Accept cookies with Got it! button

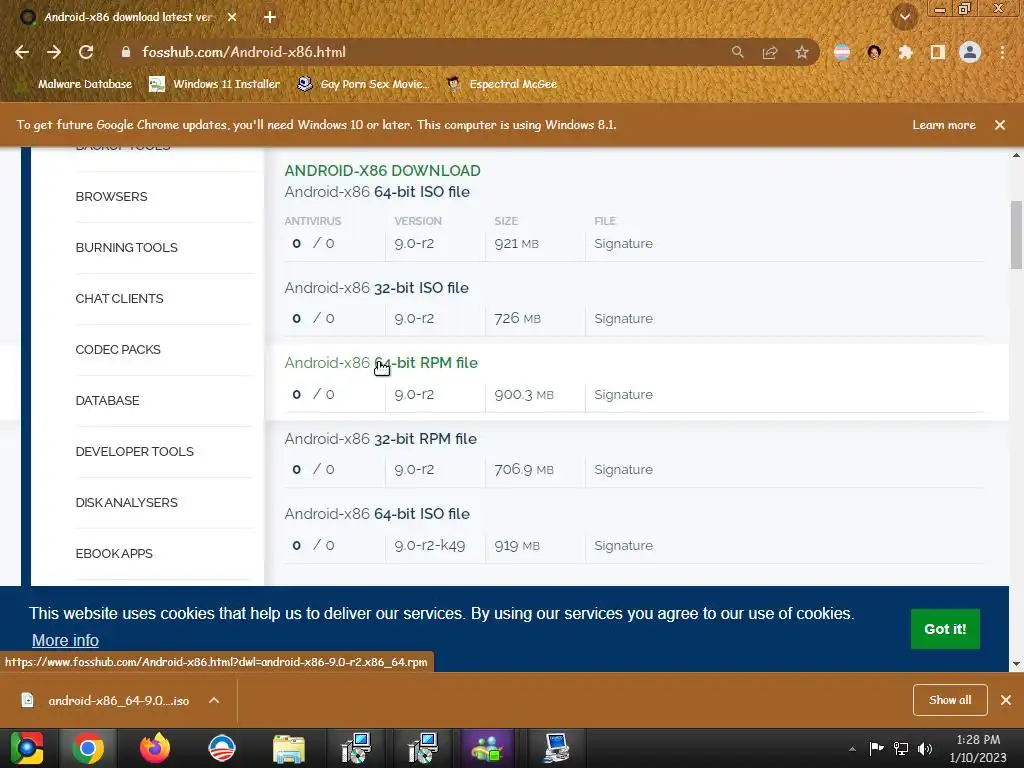click(945, 629)
